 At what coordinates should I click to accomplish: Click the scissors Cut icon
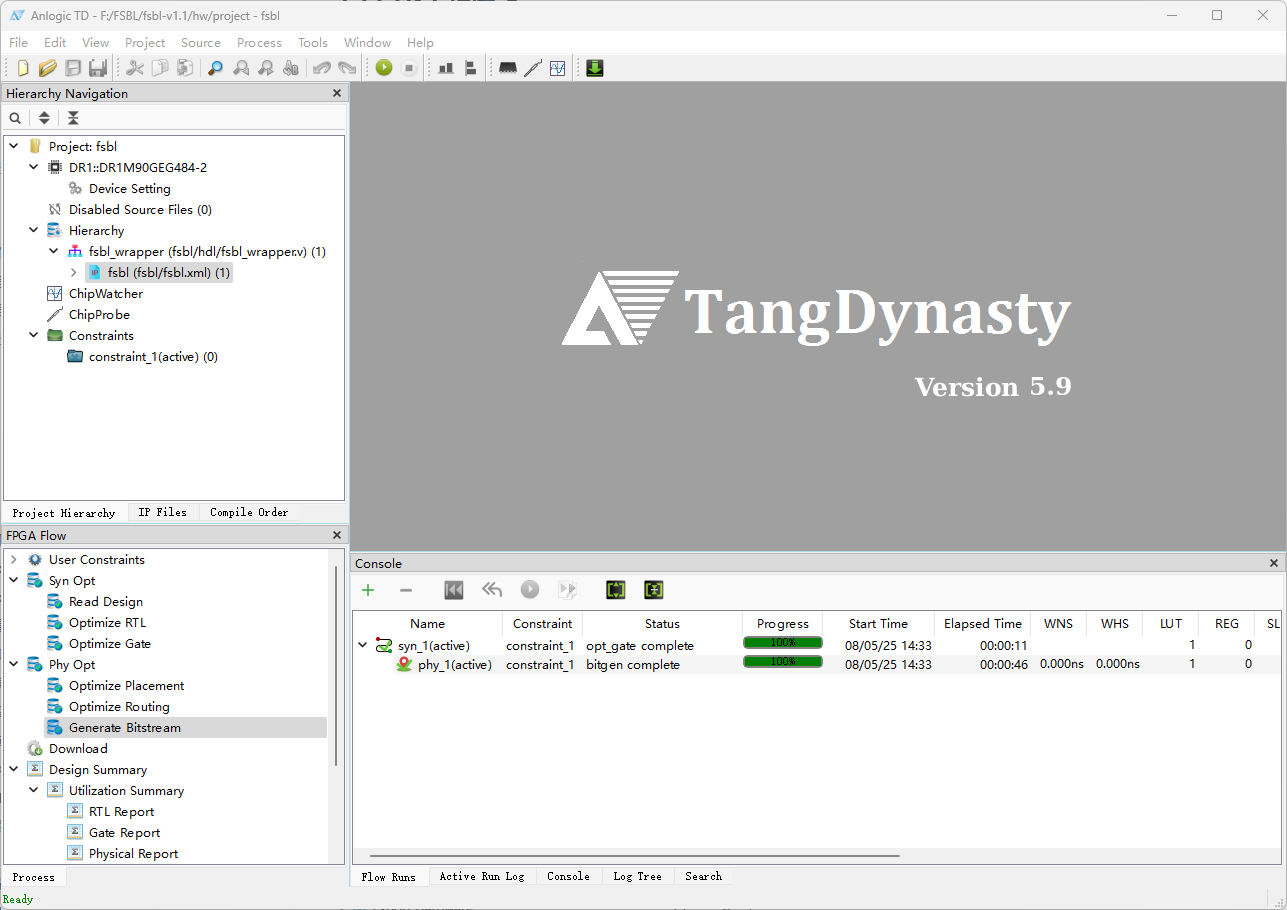(x=135, y=68)
